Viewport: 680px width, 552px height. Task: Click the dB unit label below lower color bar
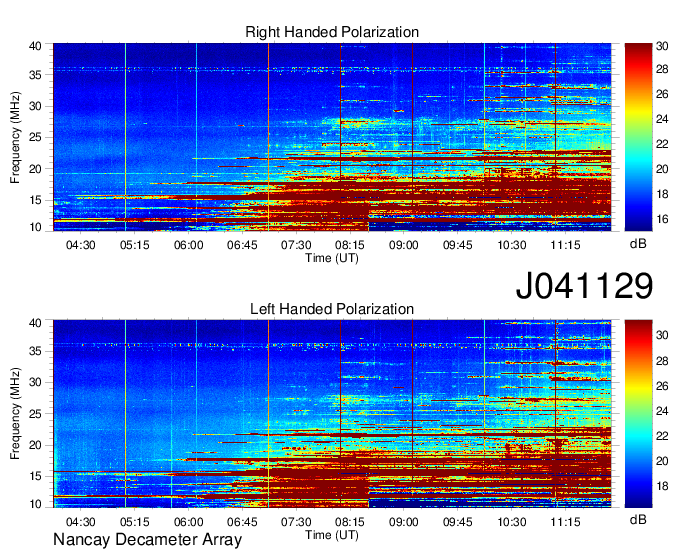(638, 519)
